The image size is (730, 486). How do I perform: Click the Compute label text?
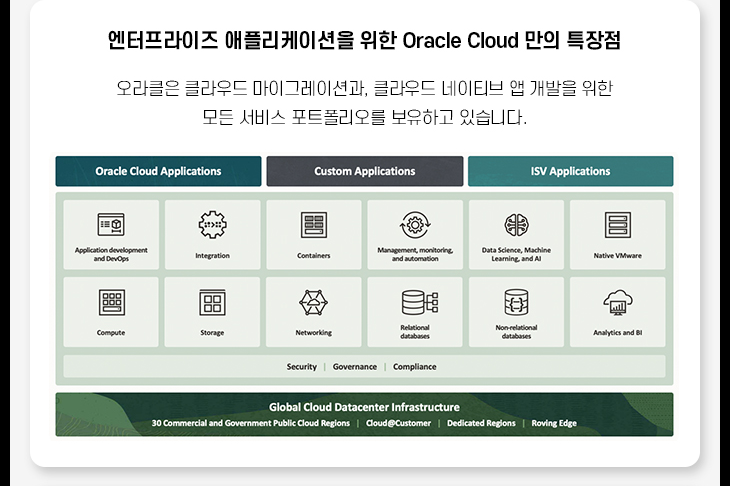tap(111, 333)
